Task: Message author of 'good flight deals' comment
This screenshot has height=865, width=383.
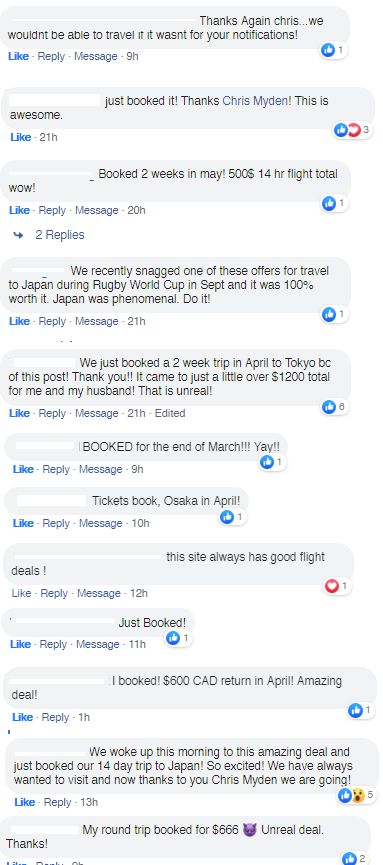Action: tap(99, 594)
